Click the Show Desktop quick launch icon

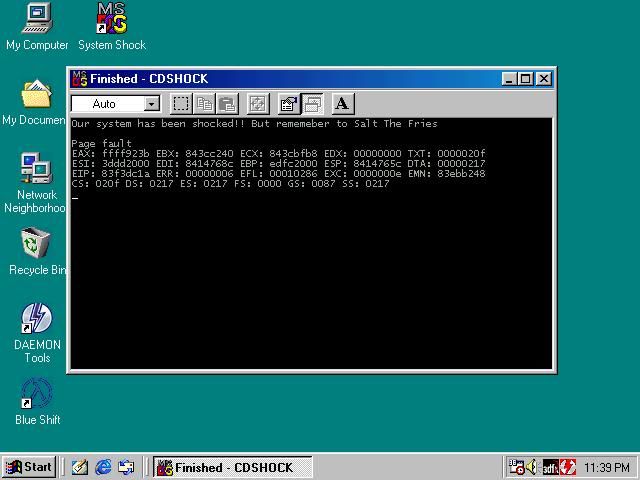tap(126, 467)
